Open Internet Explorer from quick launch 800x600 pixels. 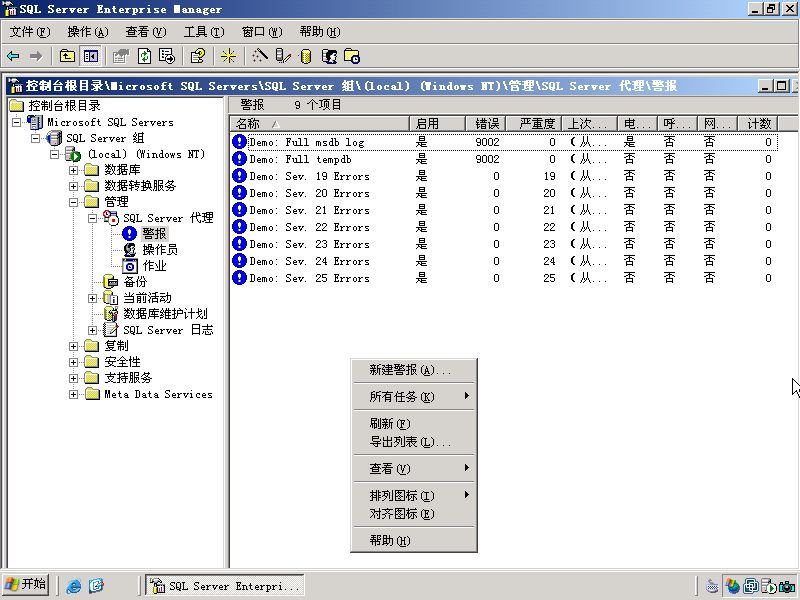pos(74,586)
